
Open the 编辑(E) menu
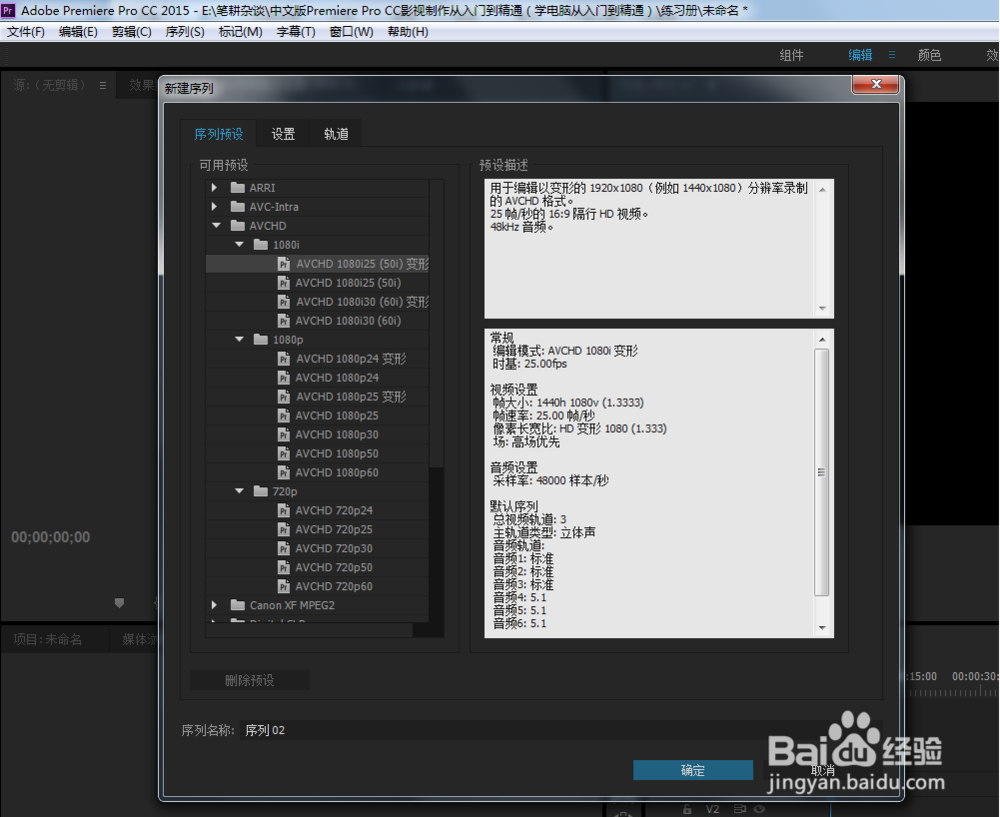78,32
